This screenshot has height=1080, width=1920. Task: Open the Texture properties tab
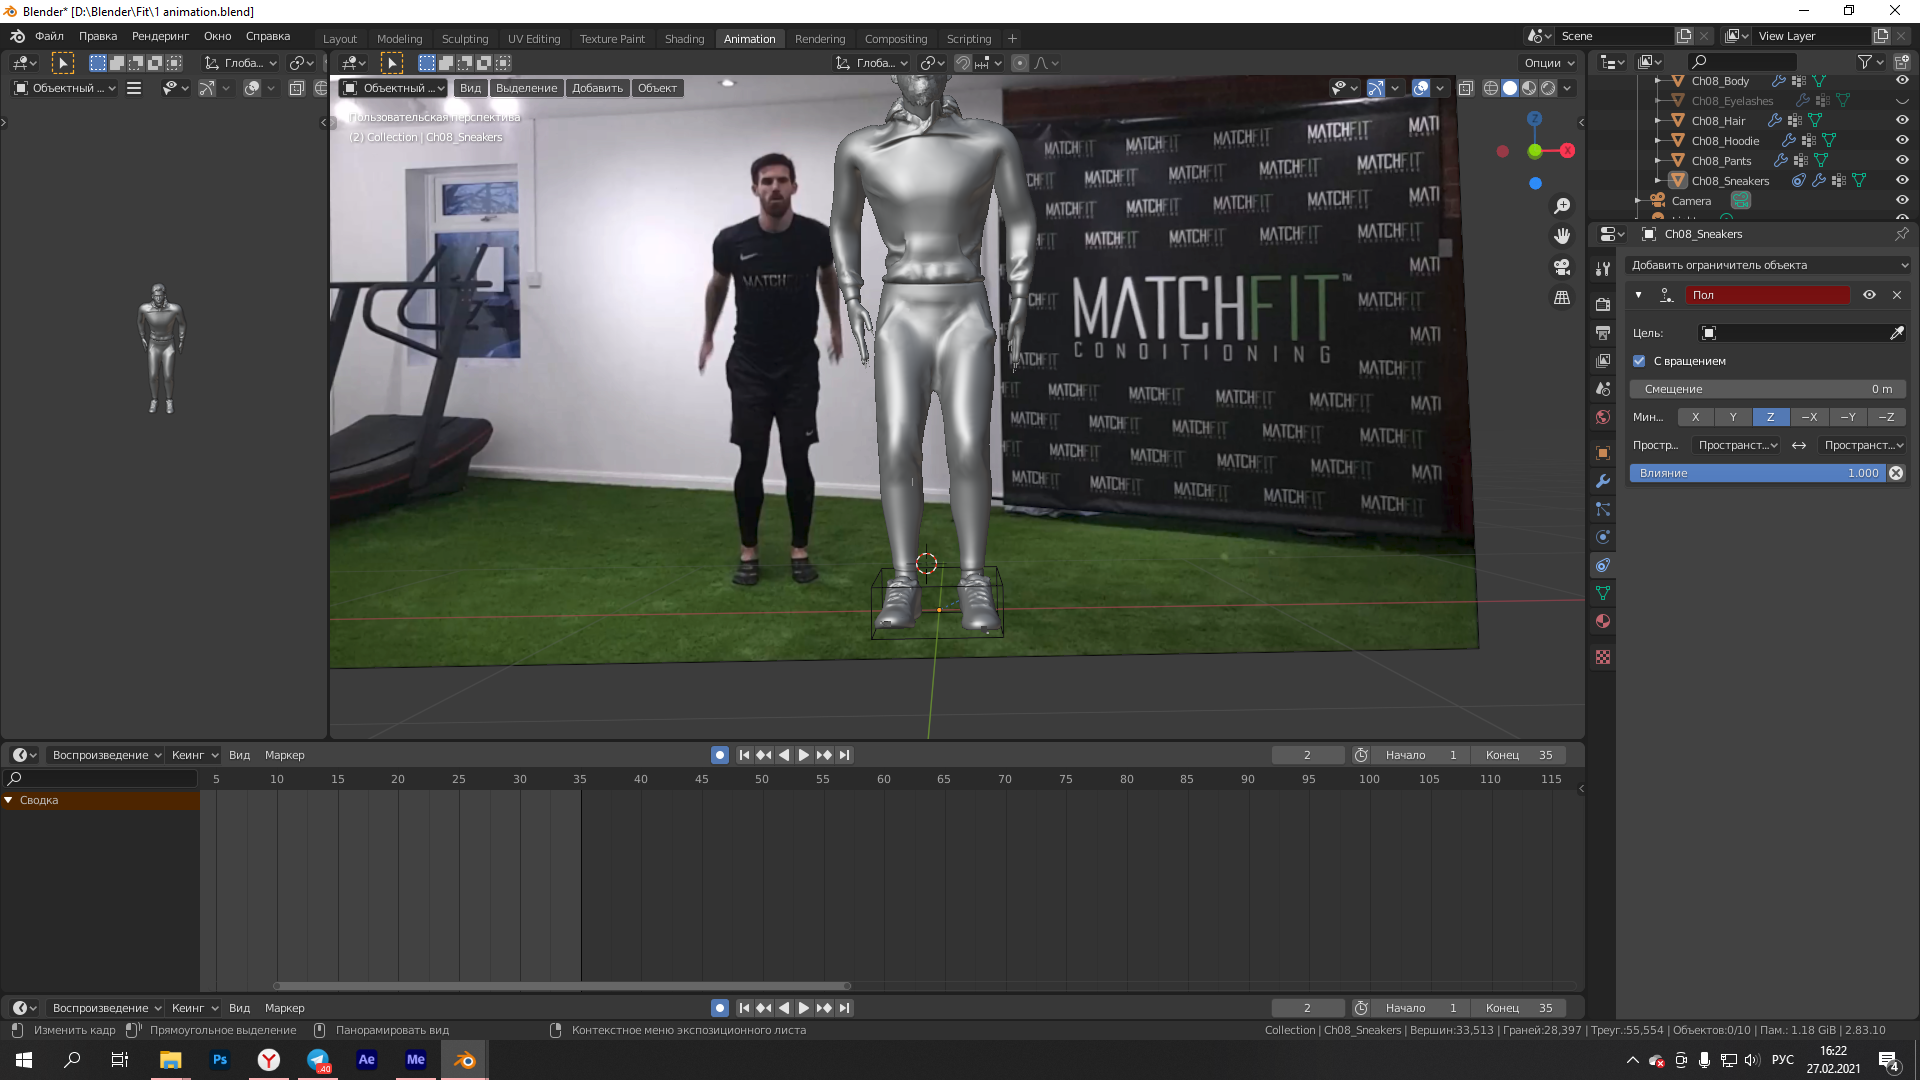pos(1603,657)
